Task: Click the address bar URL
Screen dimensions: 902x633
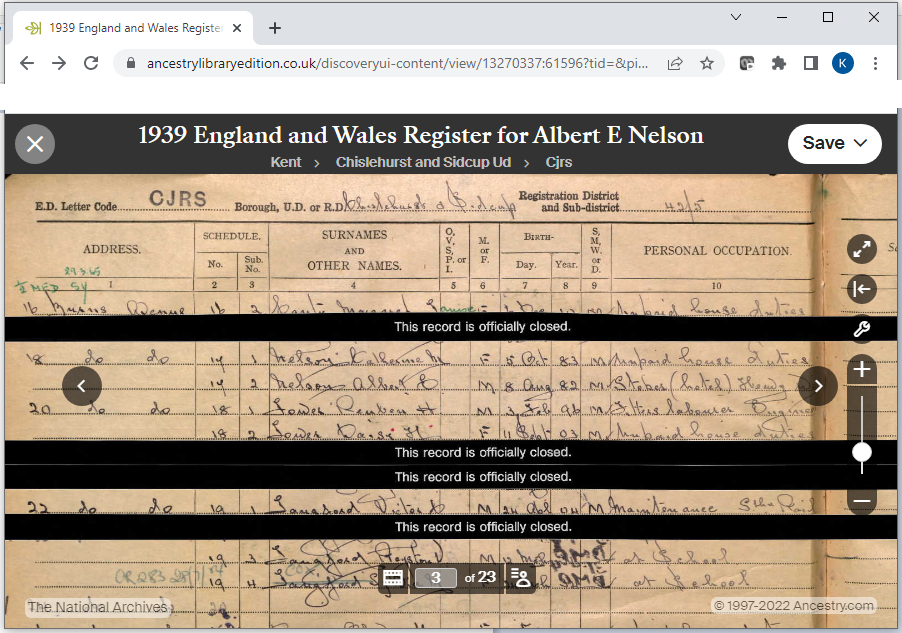Action: (x=397, y=63)
